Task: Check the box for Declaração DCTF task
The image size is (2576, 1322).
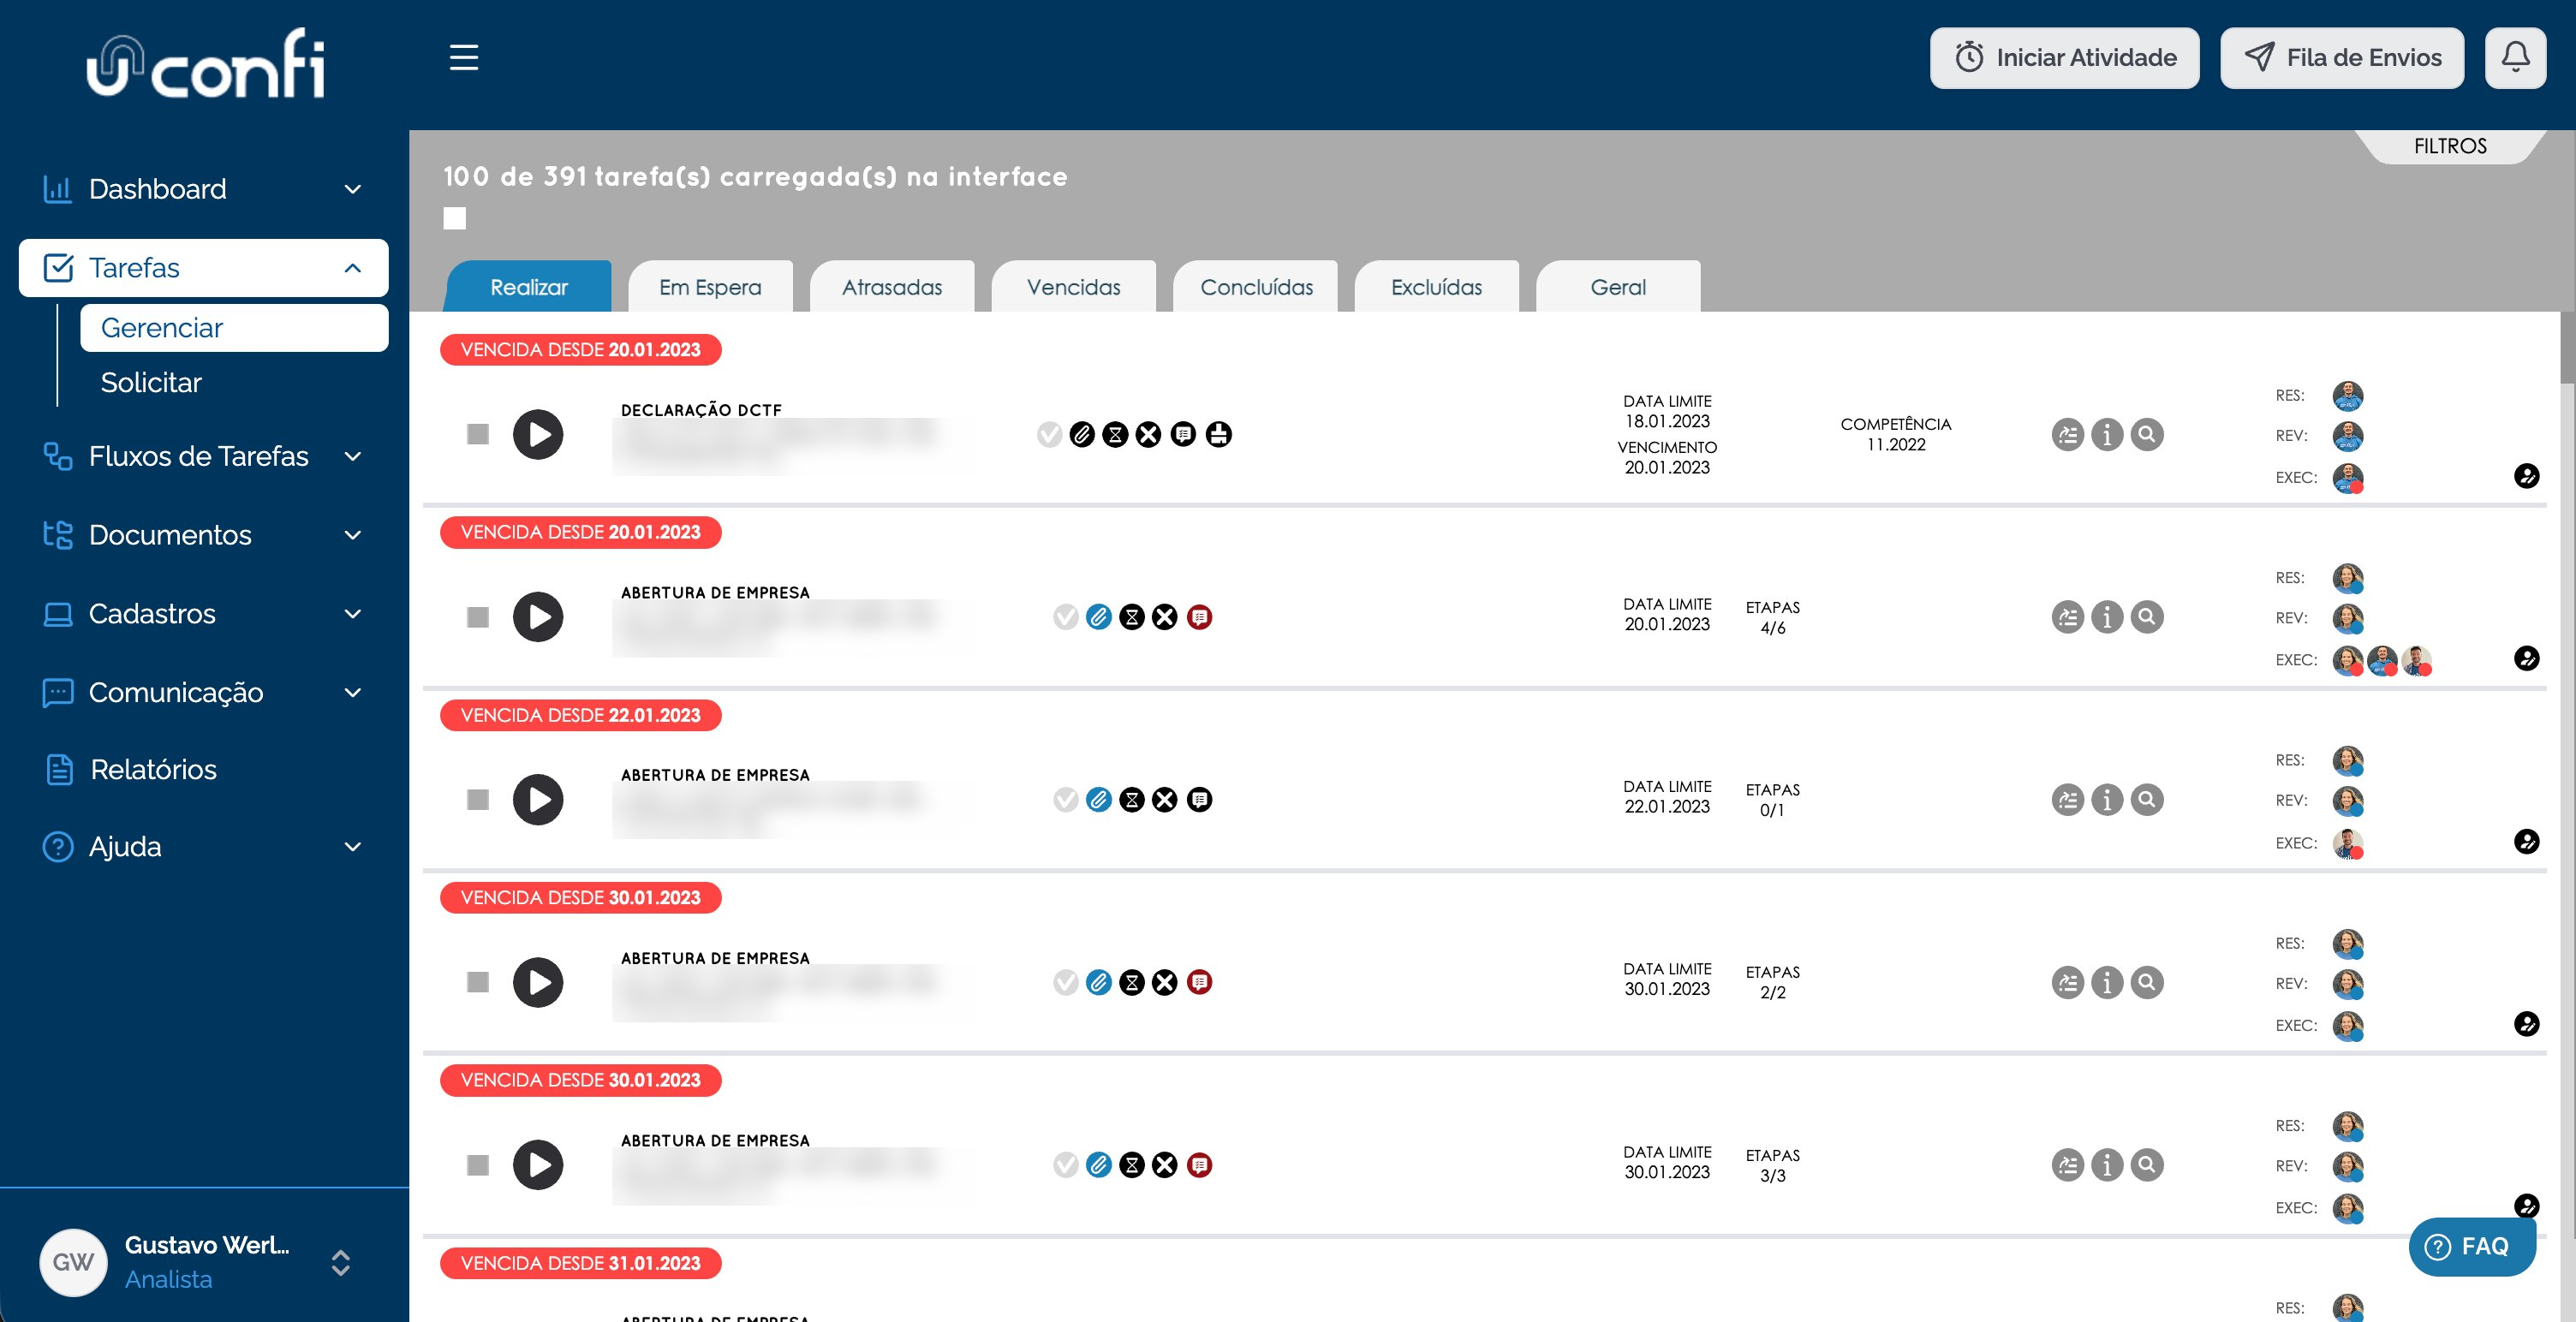Action: tap(478, 434)
